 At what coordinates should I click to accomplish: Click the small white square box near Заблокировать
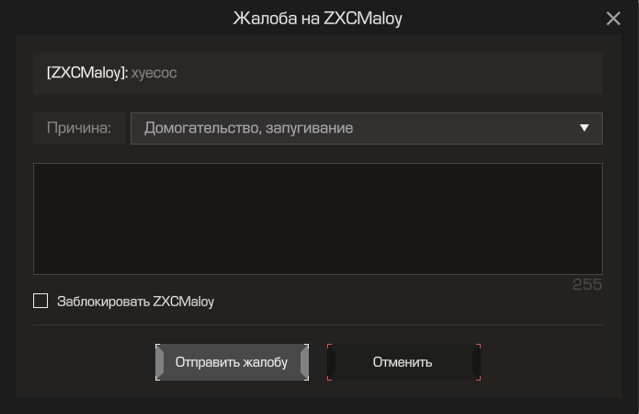pos(40,301)
